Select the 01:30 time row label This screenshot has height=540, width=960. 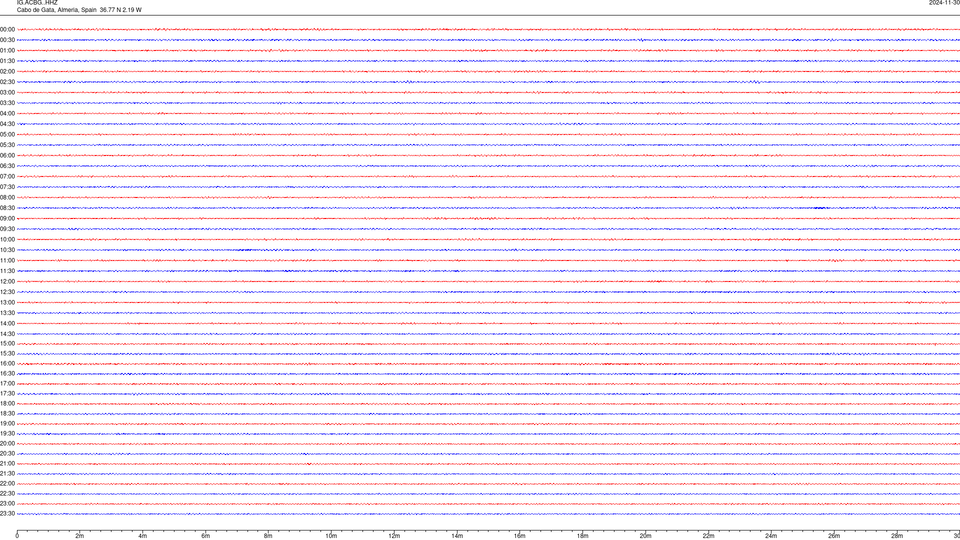point(7,61)
